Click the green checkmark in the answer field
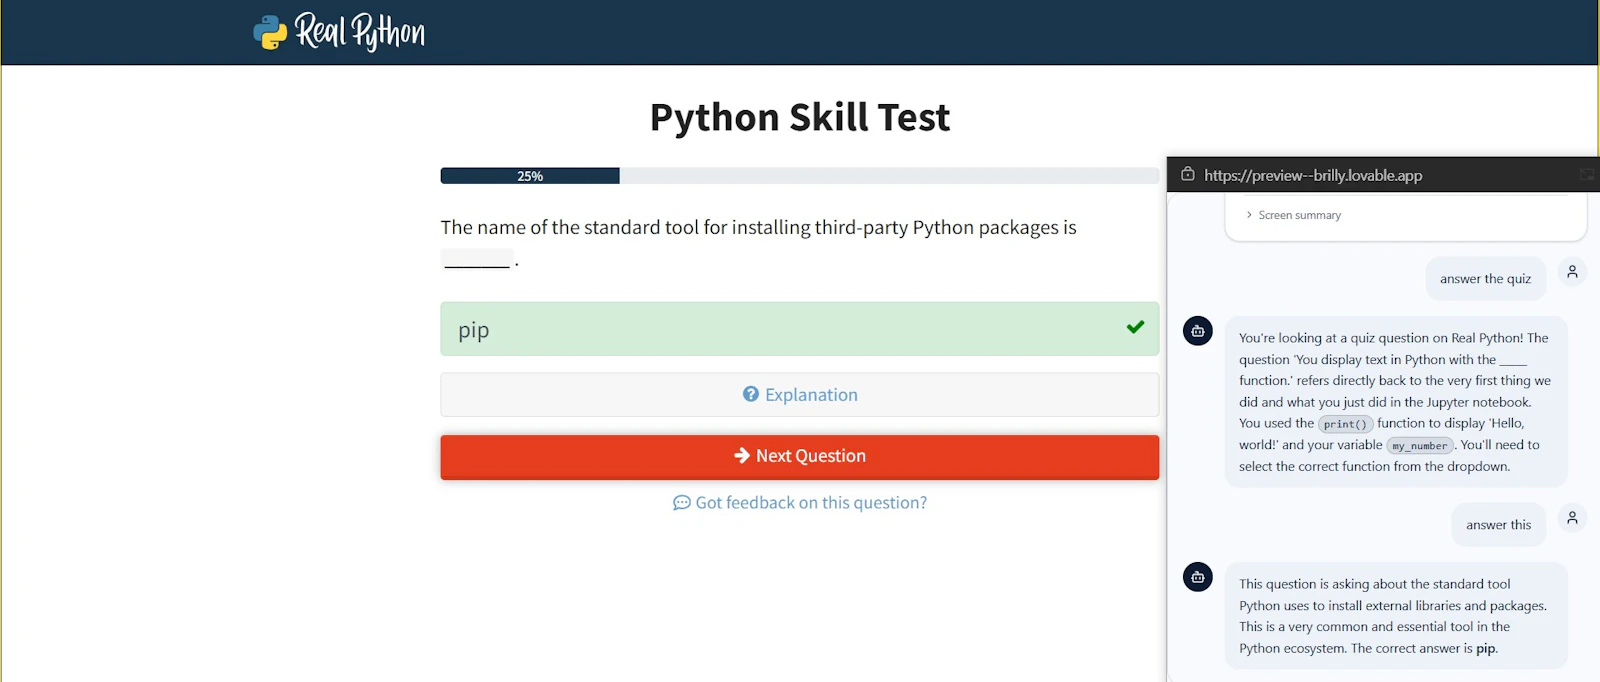The width and height of the screenshot is (1600, 682). [x=1135, y=327]
